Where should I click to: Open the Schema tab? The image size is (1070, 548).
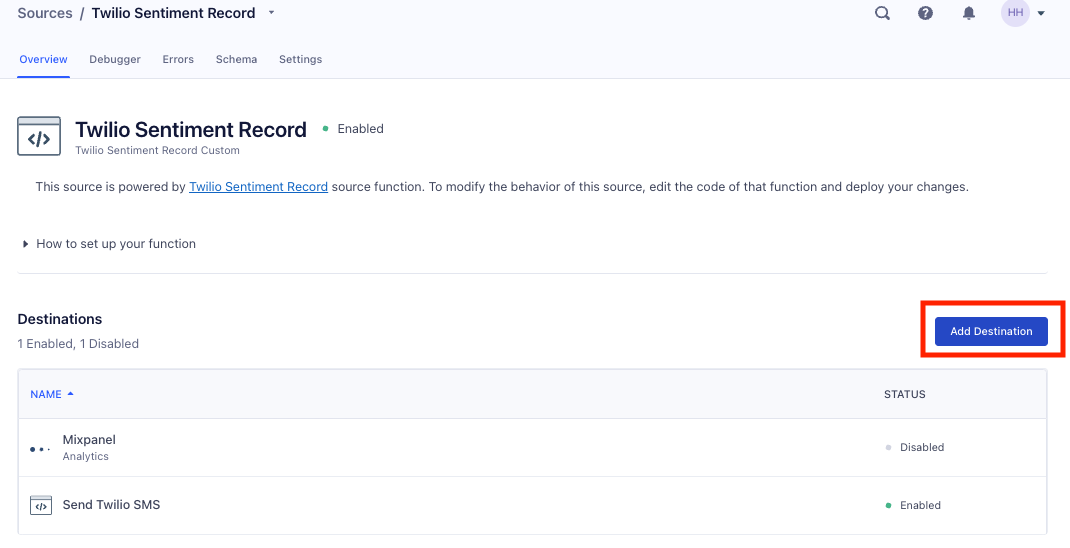pos(236,60)
